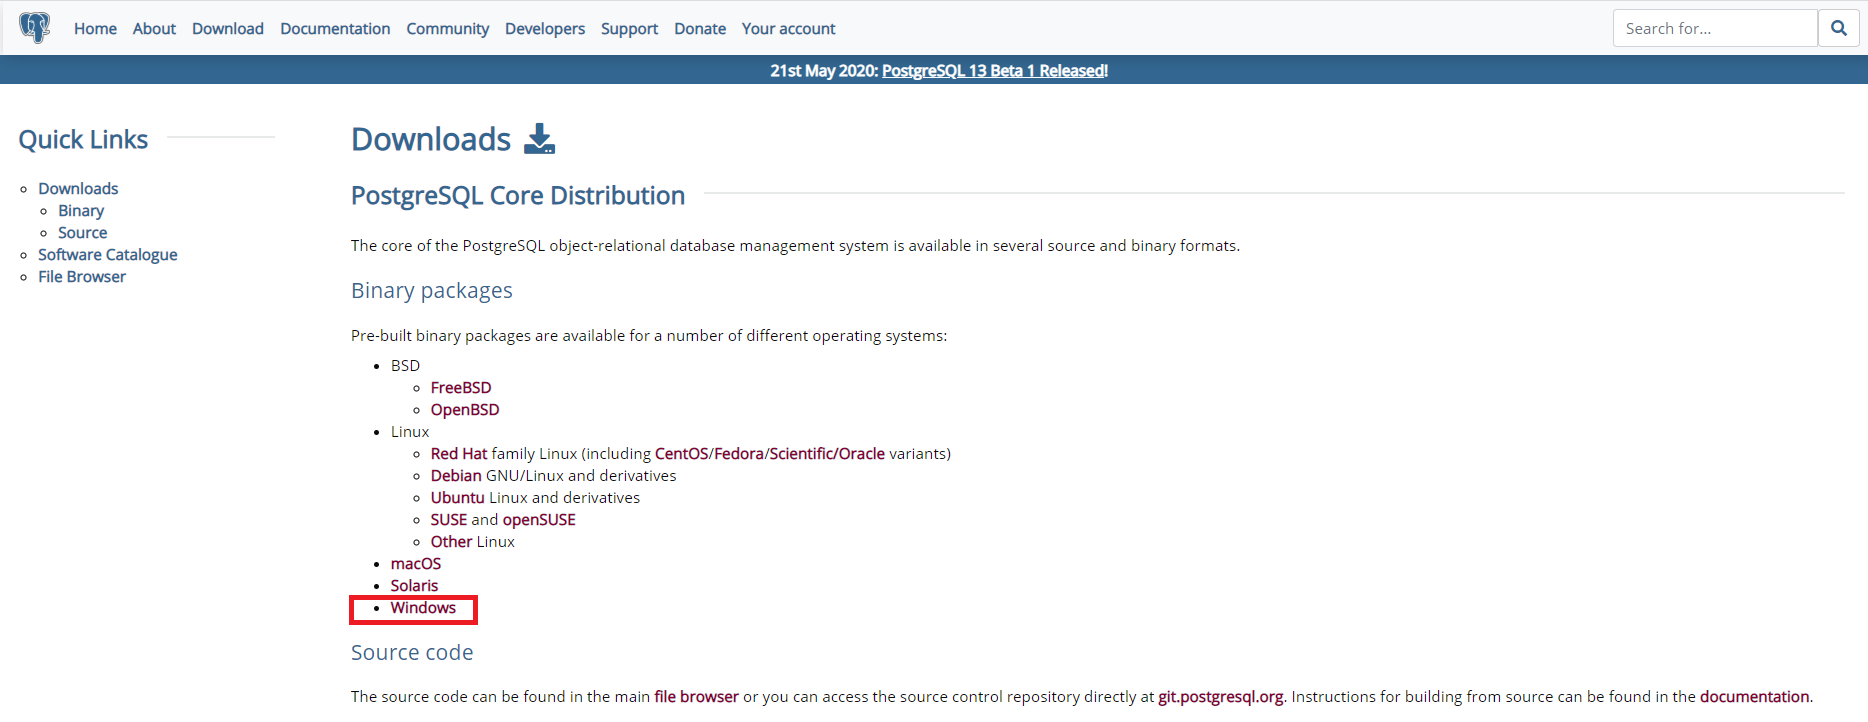Click the Binary packages subheading
Screen dimensions: 1868x722
tap(432, 291)
